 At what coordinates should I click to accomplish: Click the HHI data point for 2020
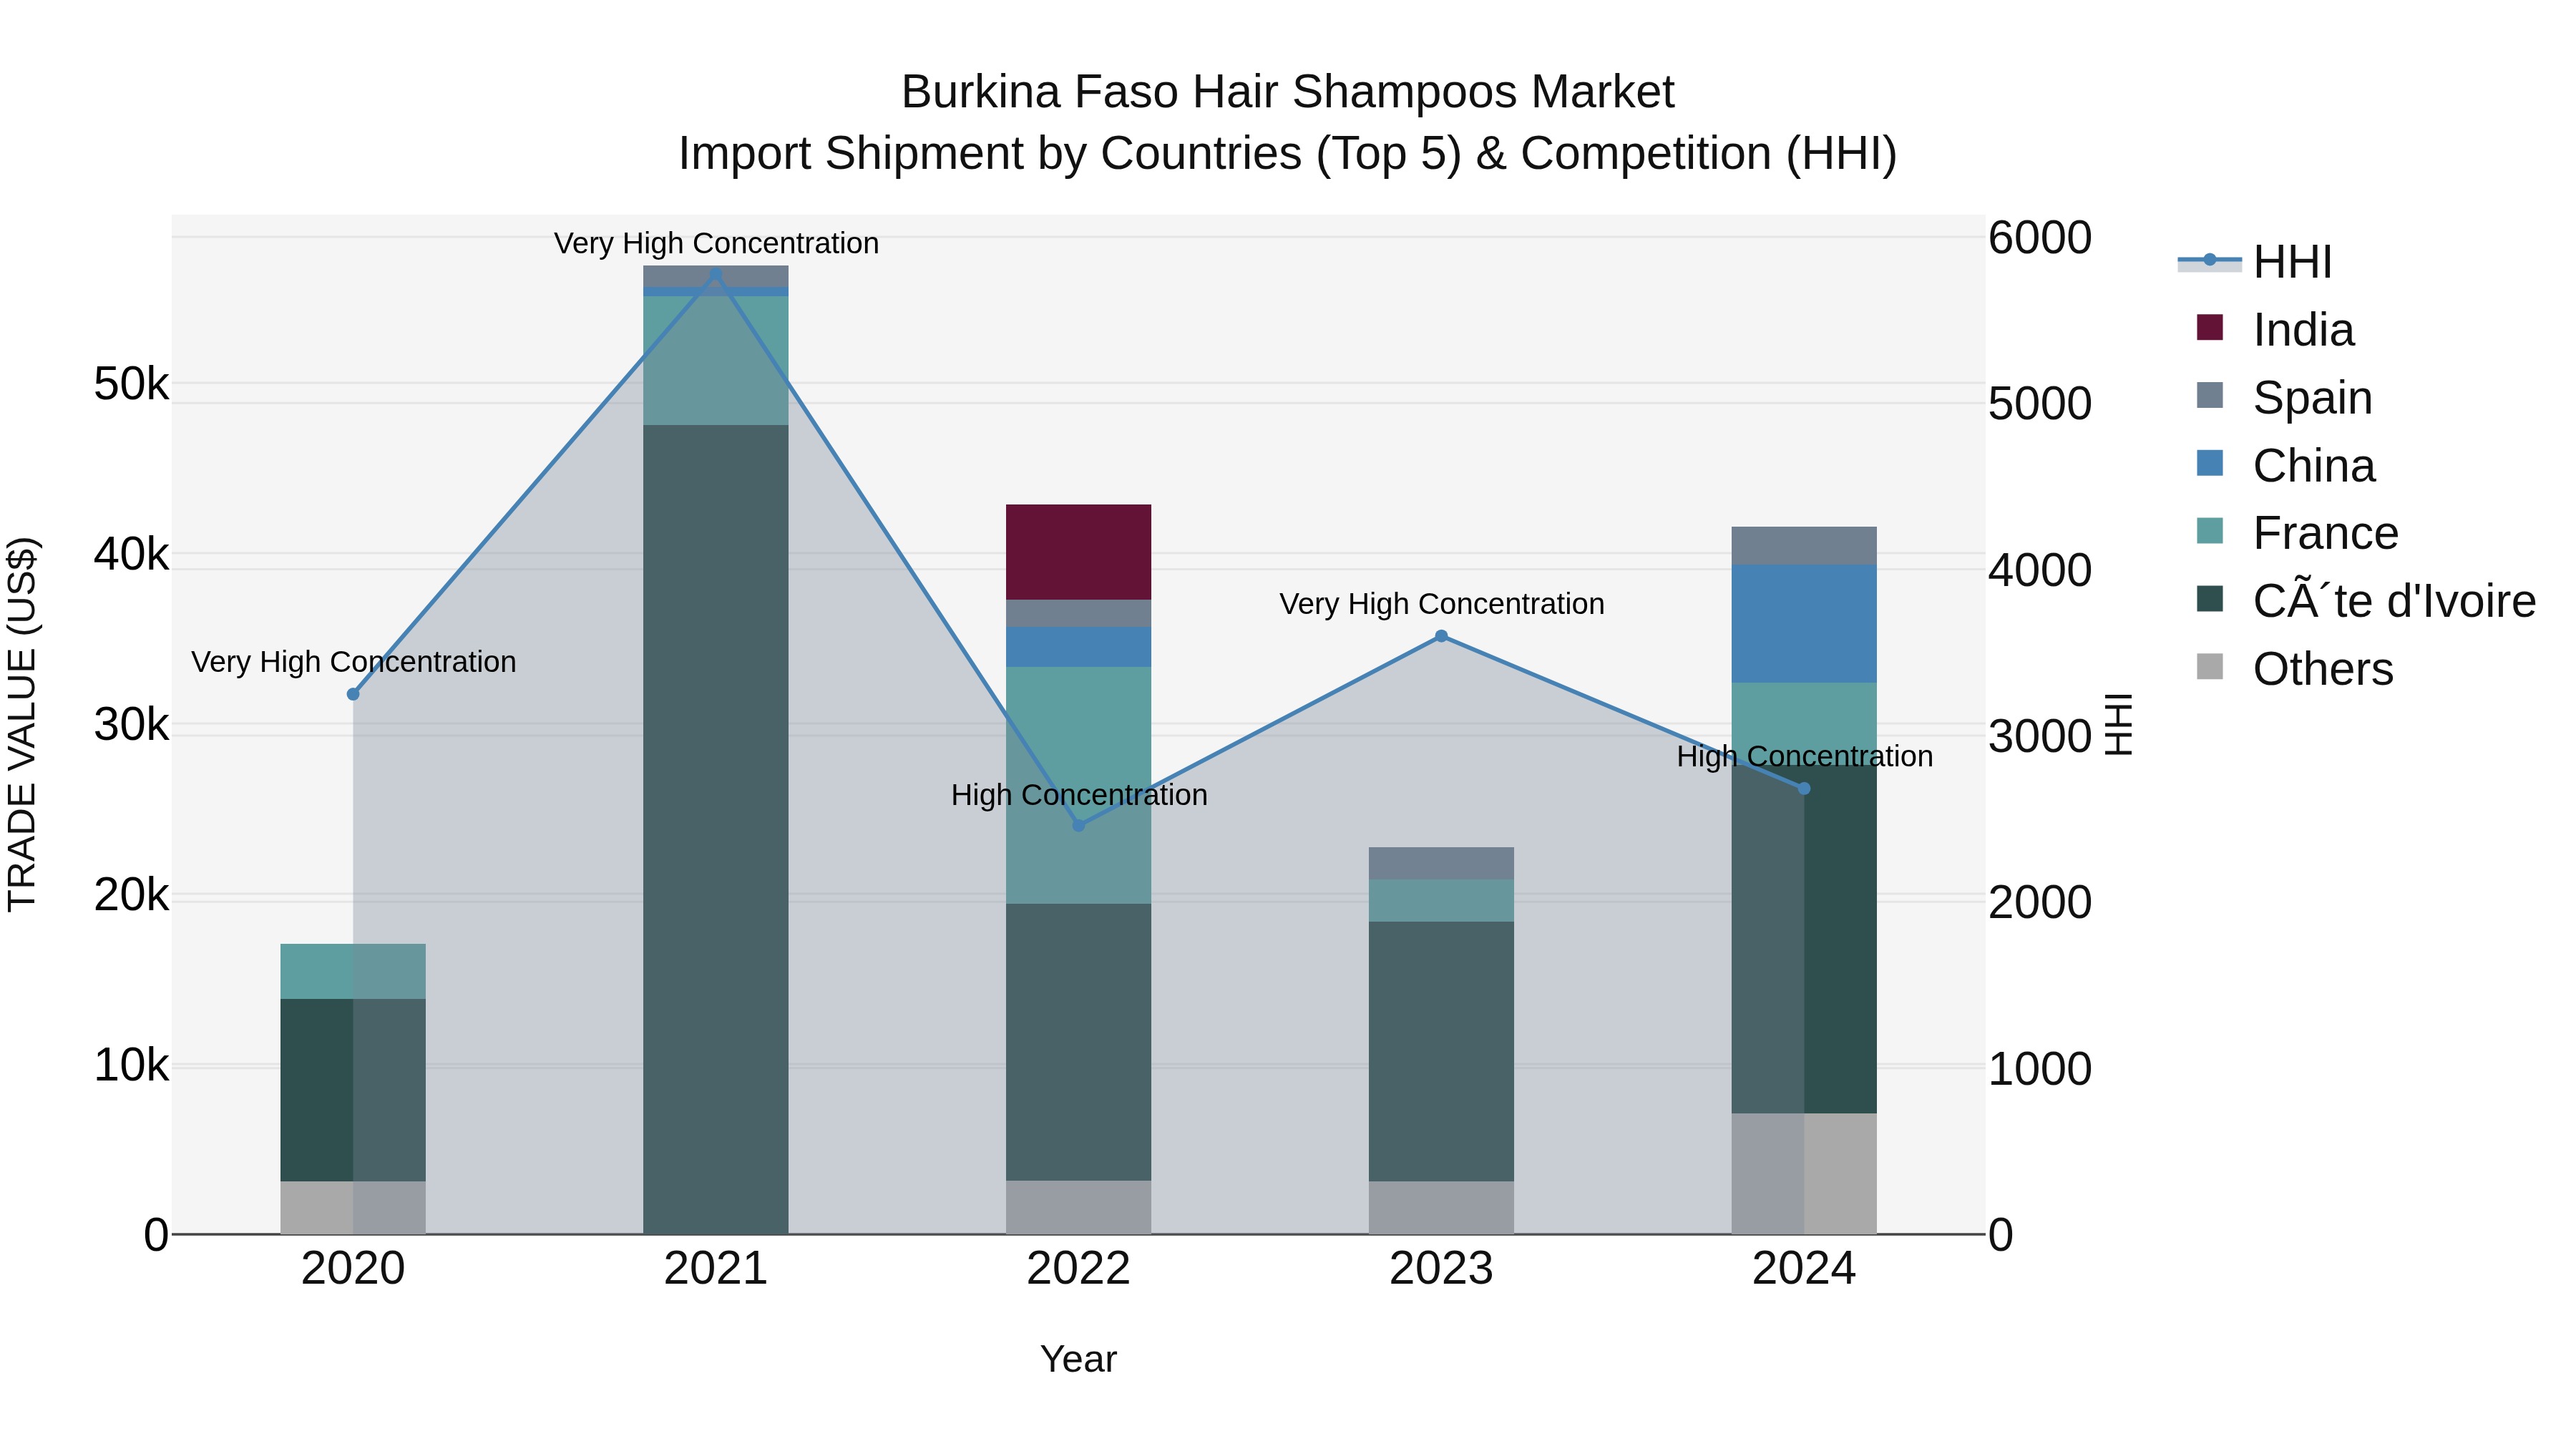pos(353,694)
